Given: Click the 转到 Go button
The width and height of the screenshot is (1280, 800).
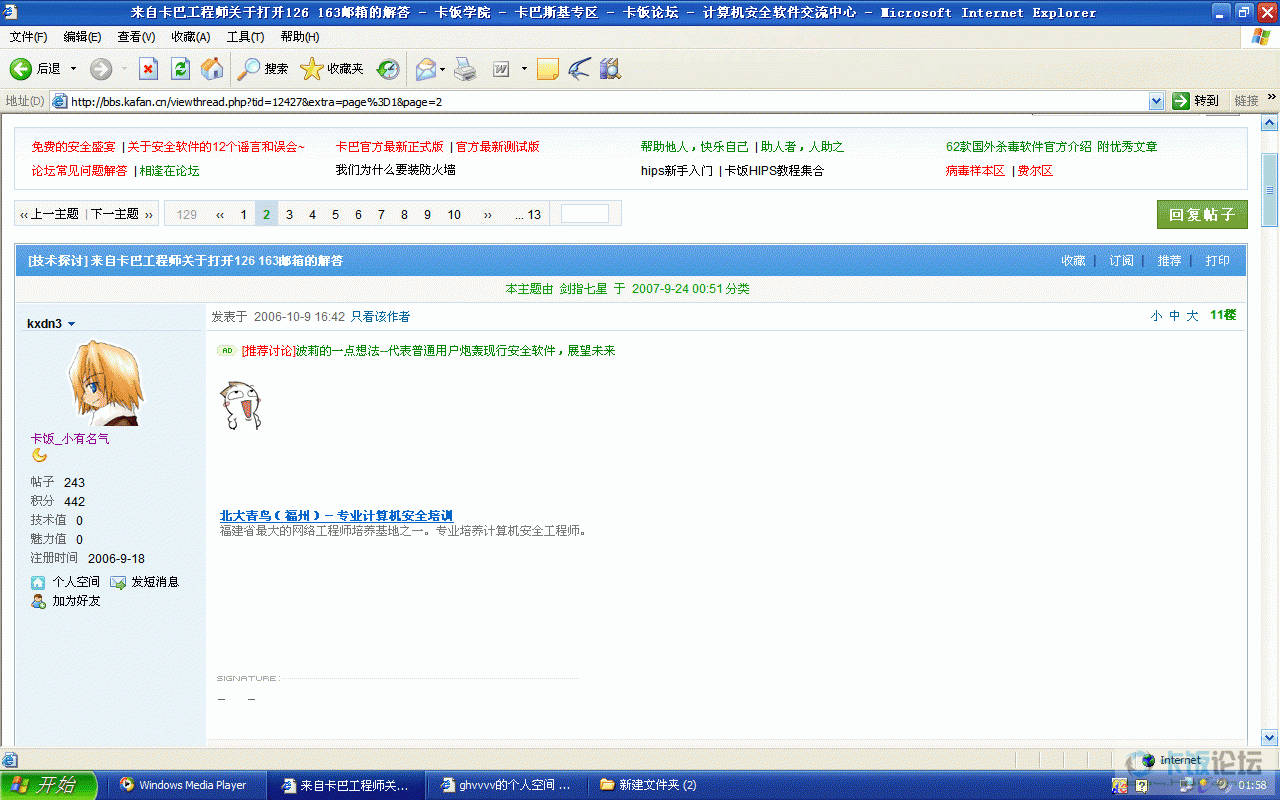Looking at the screenshot, I should click(1196, 101).
